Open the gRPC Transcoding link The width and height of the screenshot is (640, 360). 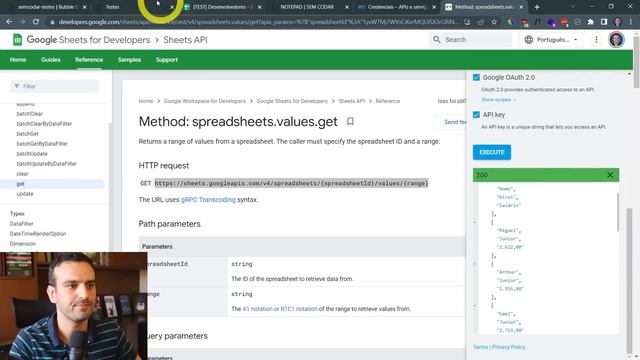pos(208,200)
